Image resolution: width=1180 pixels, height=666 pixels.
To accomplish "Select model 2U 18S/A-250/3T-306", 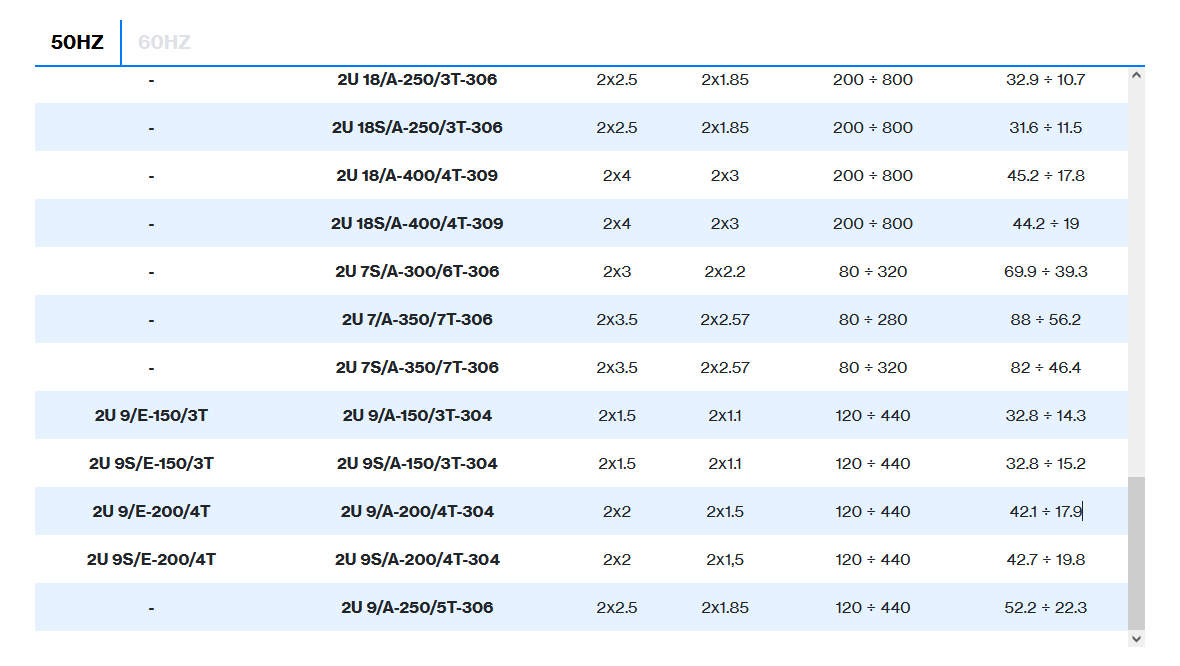I will [417, 128].
